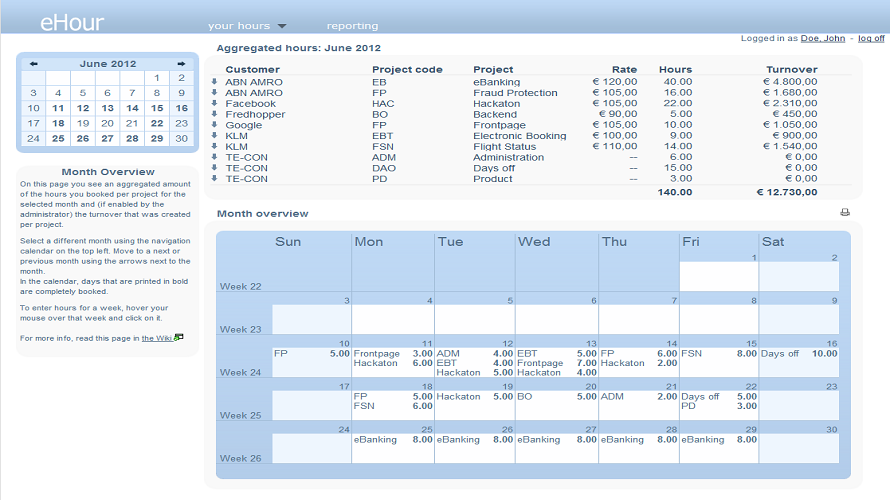Select June 30 in the small calendar
890x500 pixels.
(182, 139)
